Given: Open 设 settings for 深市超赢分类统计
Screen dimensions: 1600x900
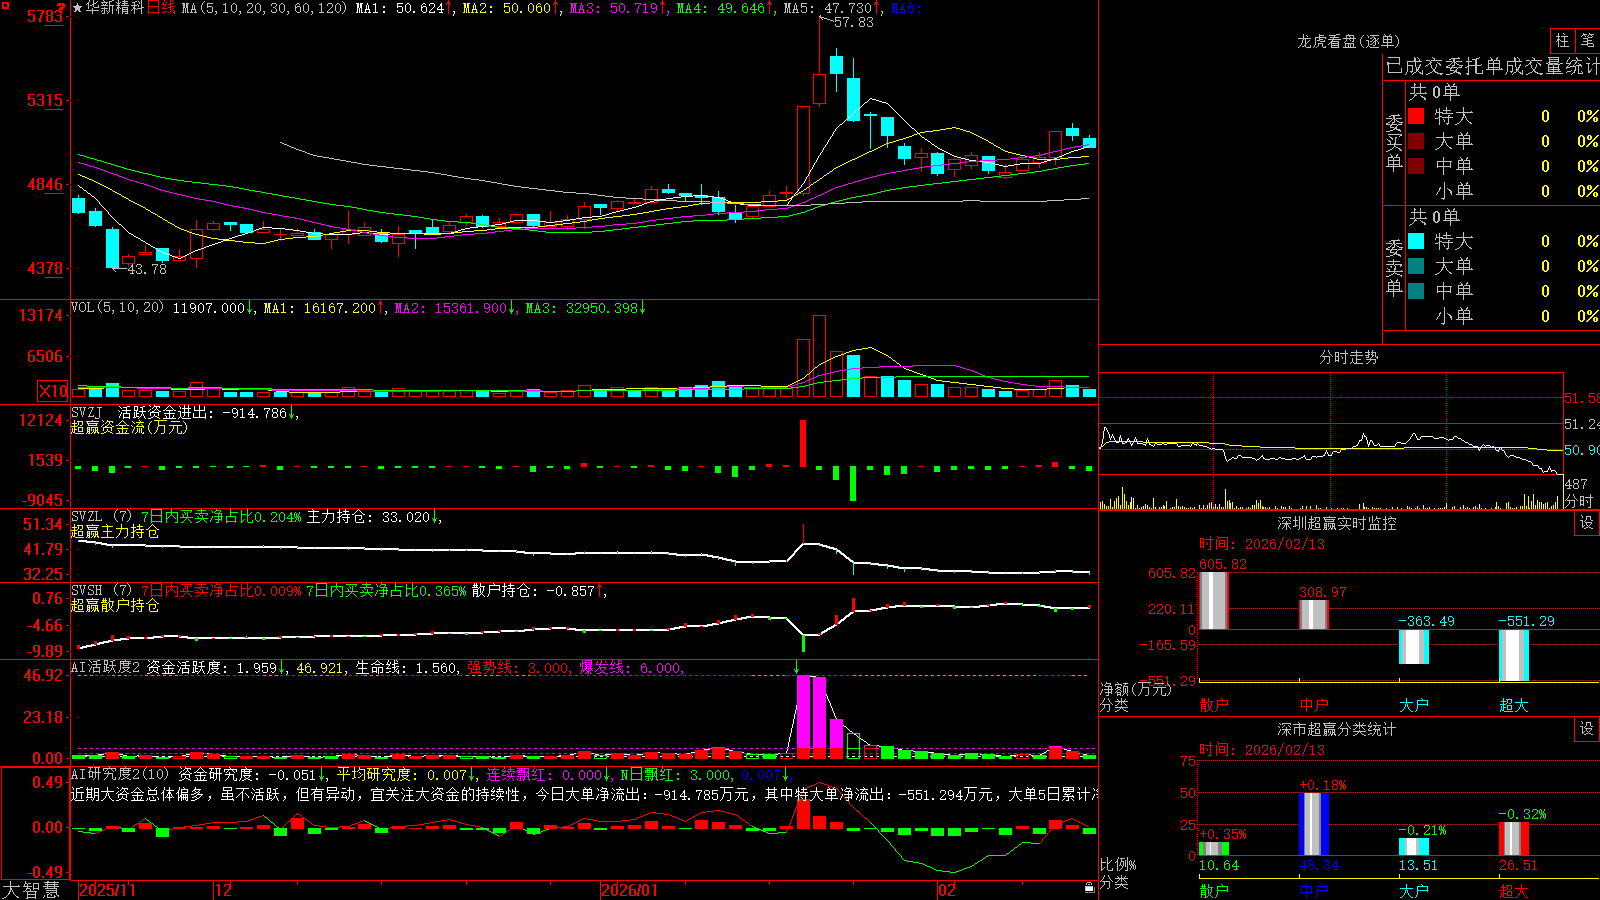Looking at the screenshot, I should (x=1587, y=729).
